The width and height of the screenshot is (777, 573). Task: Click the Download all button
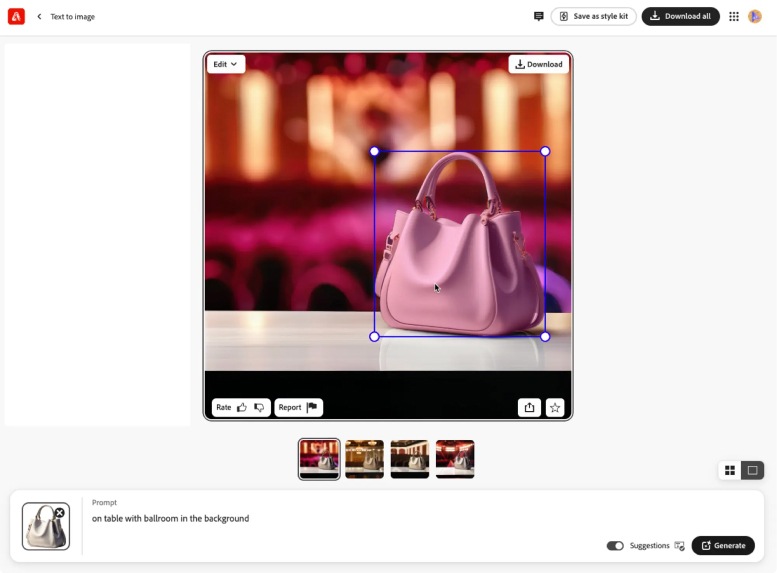681,16
